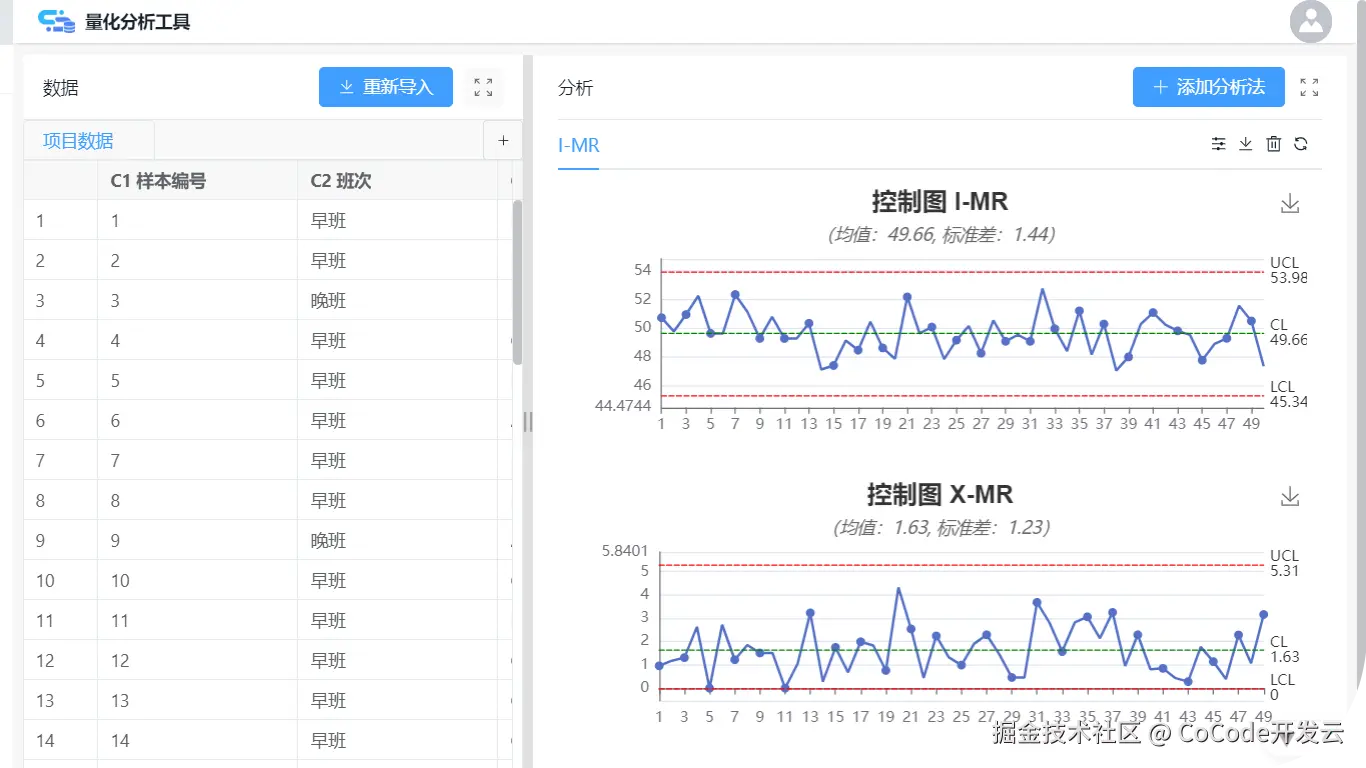The width and height of the screenshot is (1366, 768).
Task: Download the 控制图 X-MR chart image
Action: 1290,497
